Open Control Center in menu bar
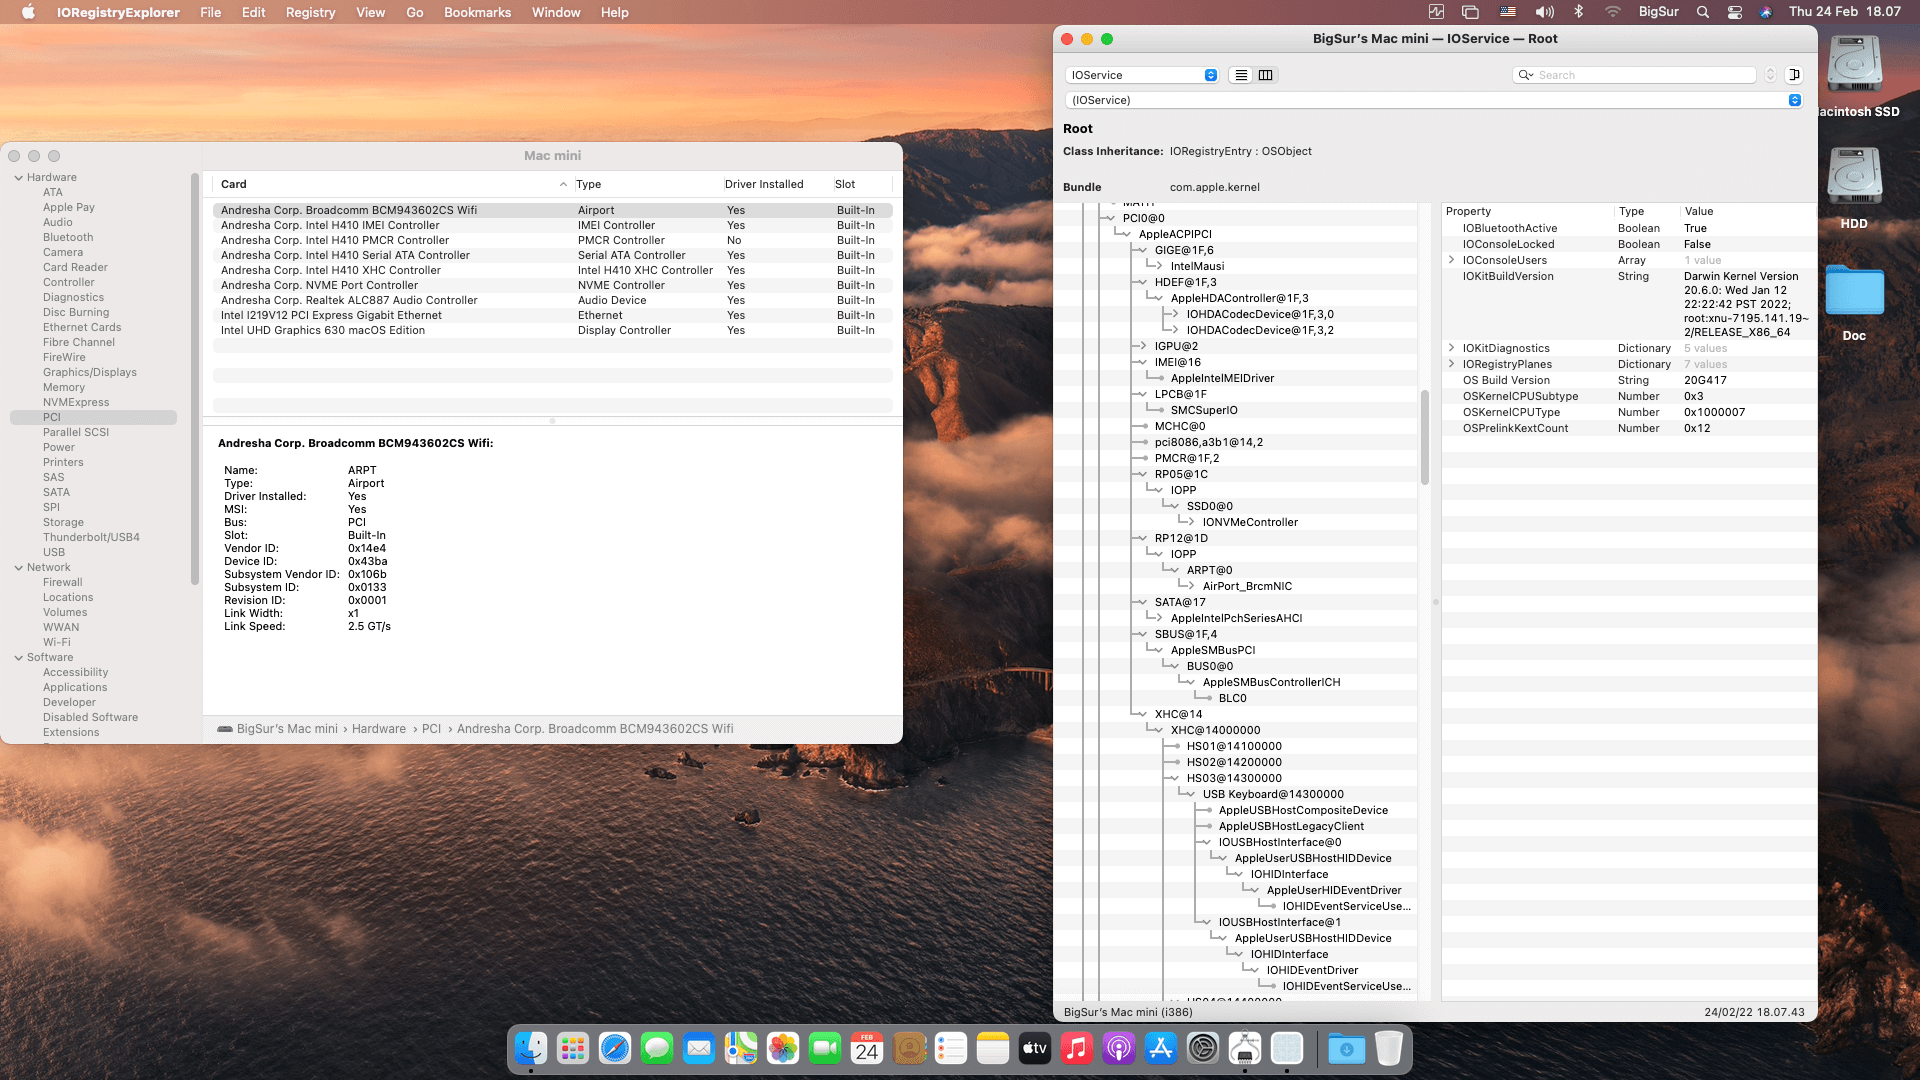 (x=1735, y=12)
